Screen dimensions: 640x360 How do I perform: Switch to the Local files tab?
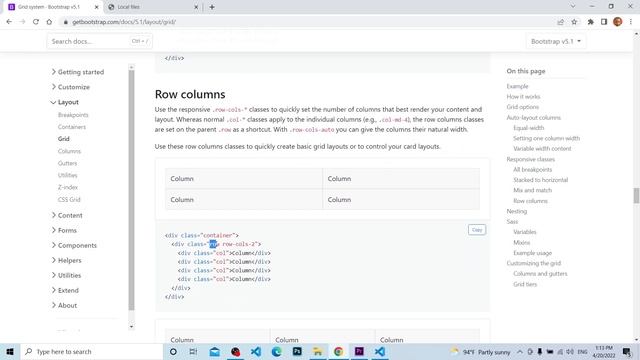tap(153, 7)
